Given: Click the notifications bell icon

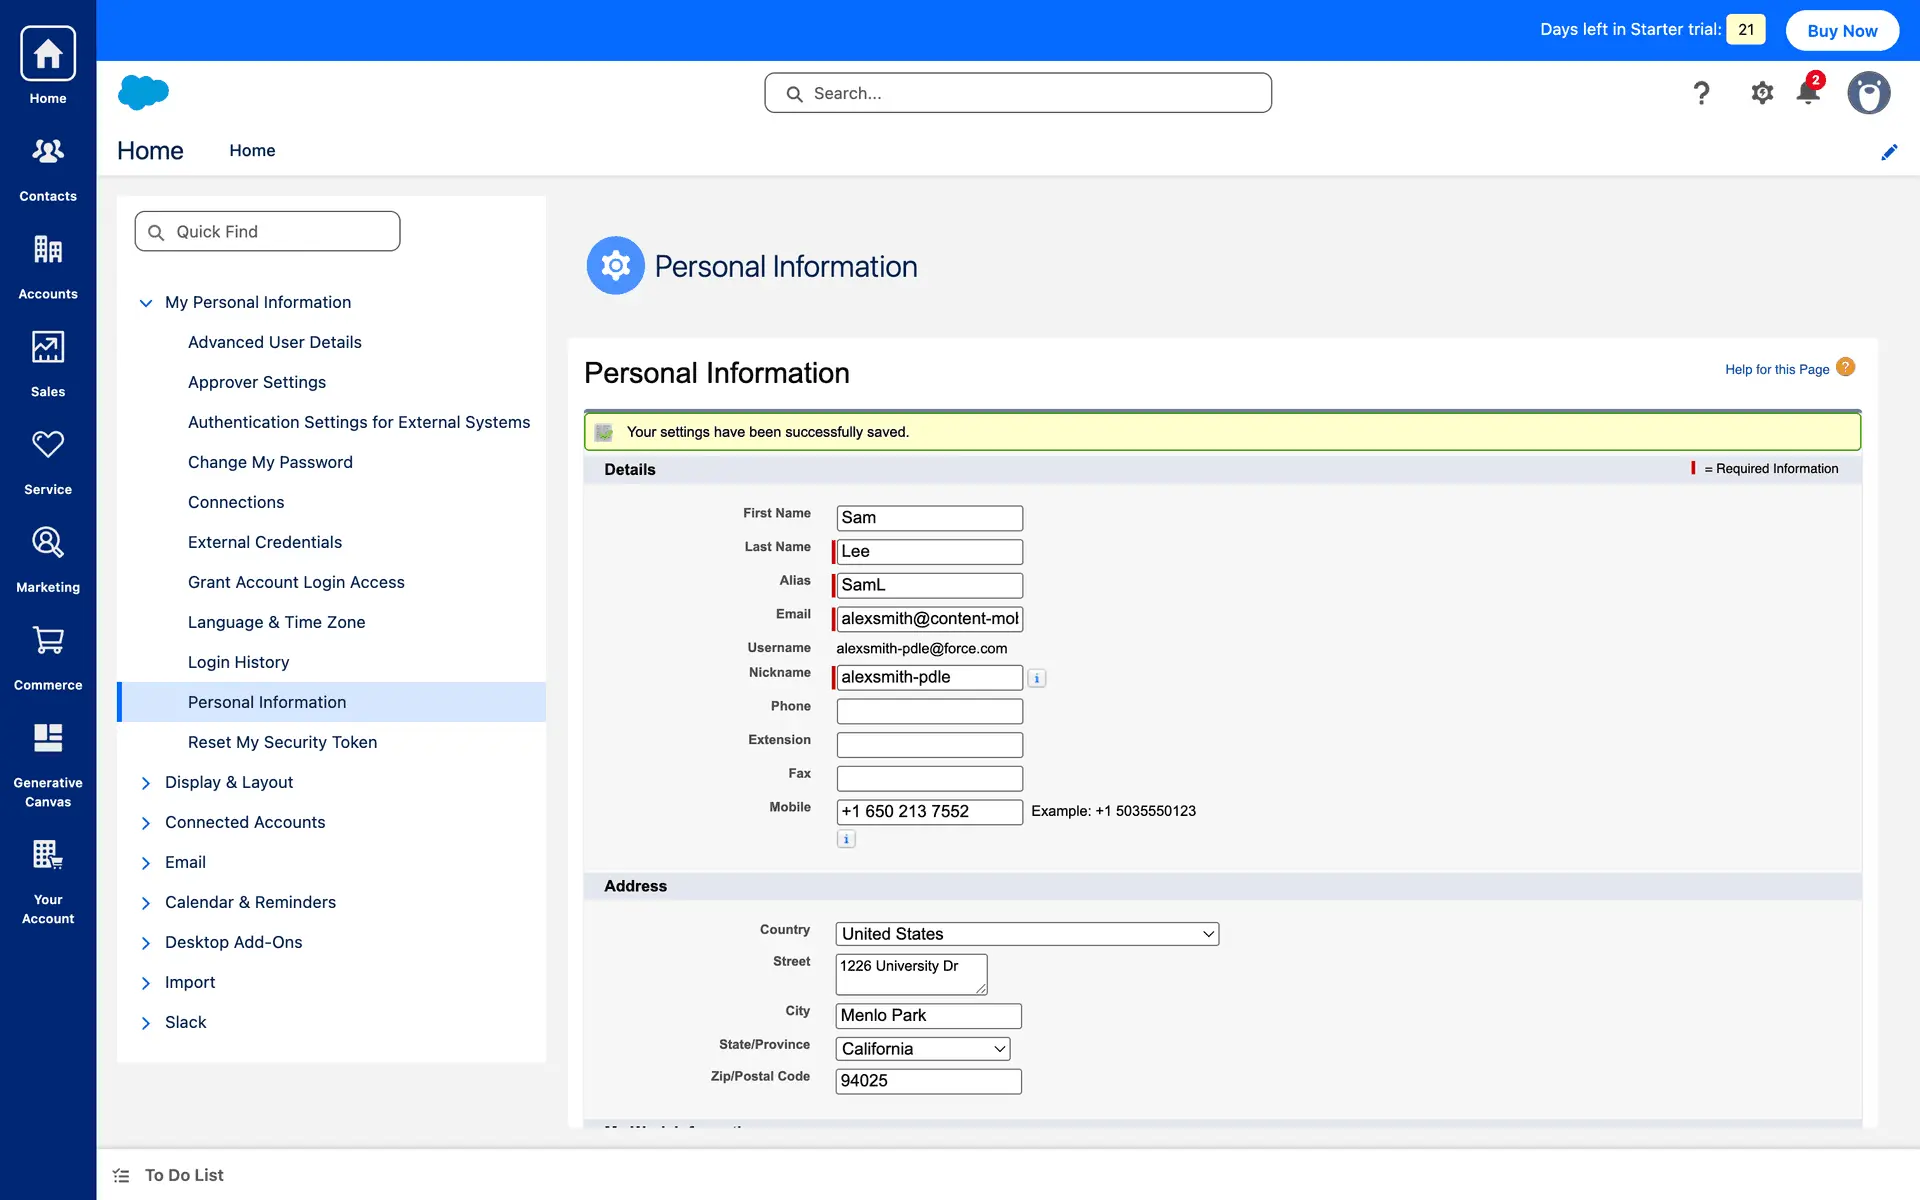Looking at the screenshot, I should tap(1808, 93).
